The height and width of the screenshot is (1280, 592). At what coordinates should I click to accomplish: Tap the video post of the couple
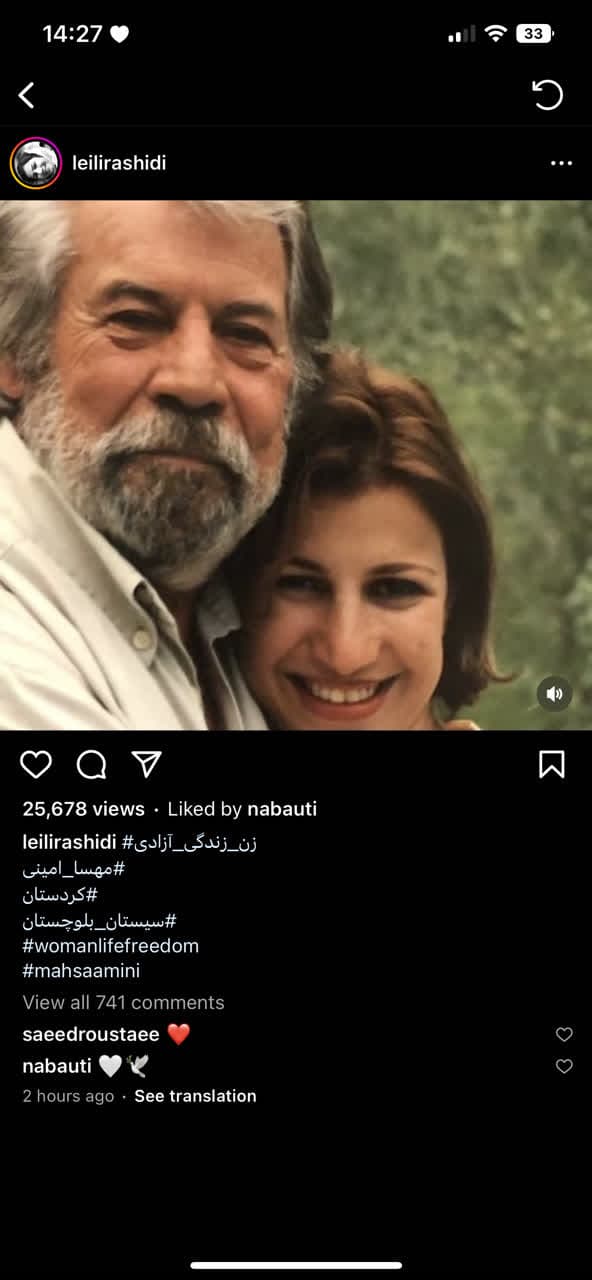[296, 465]
